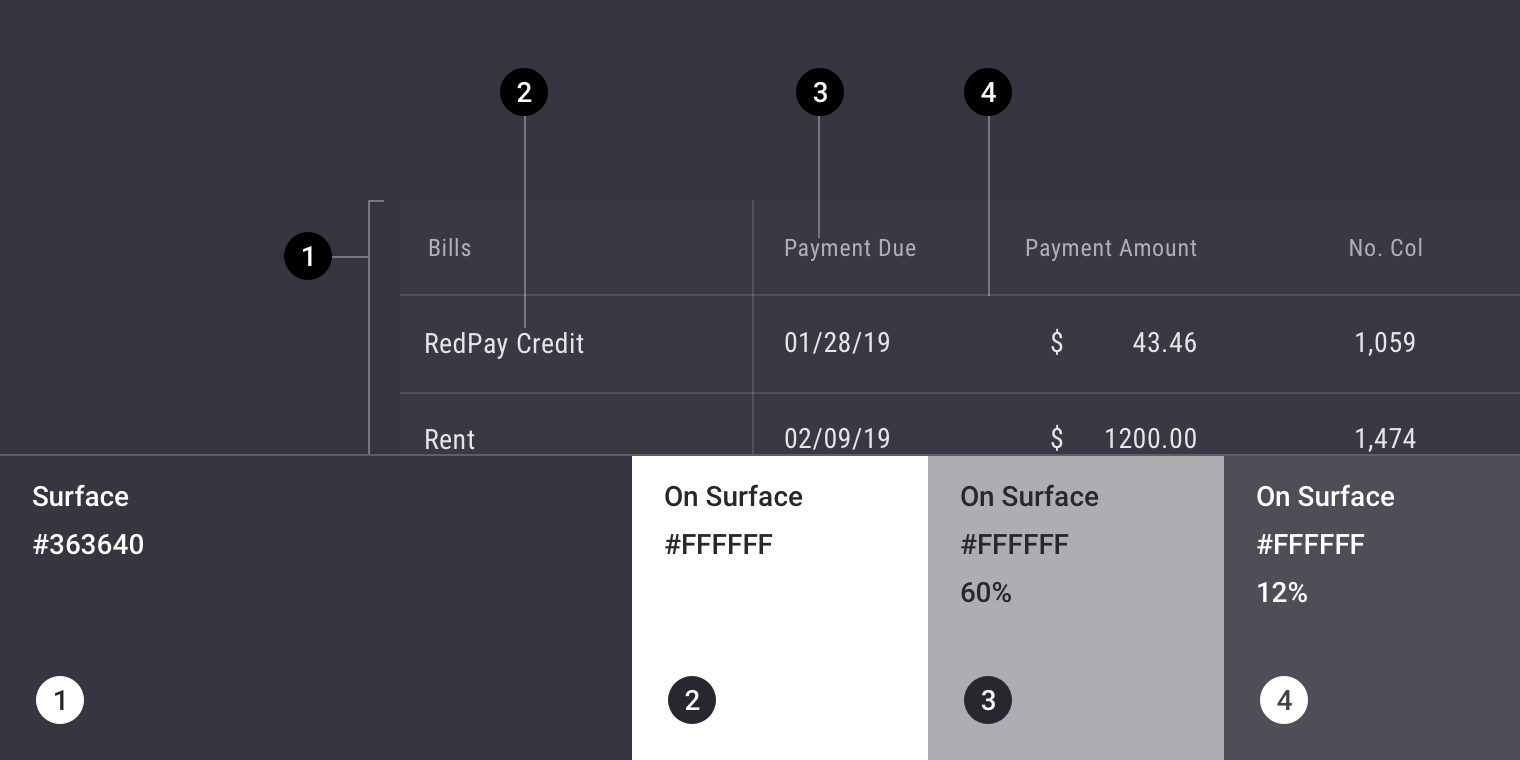Pick the Surface #363640 color swatch
1520x760 pixels.
tap(316, 607)
